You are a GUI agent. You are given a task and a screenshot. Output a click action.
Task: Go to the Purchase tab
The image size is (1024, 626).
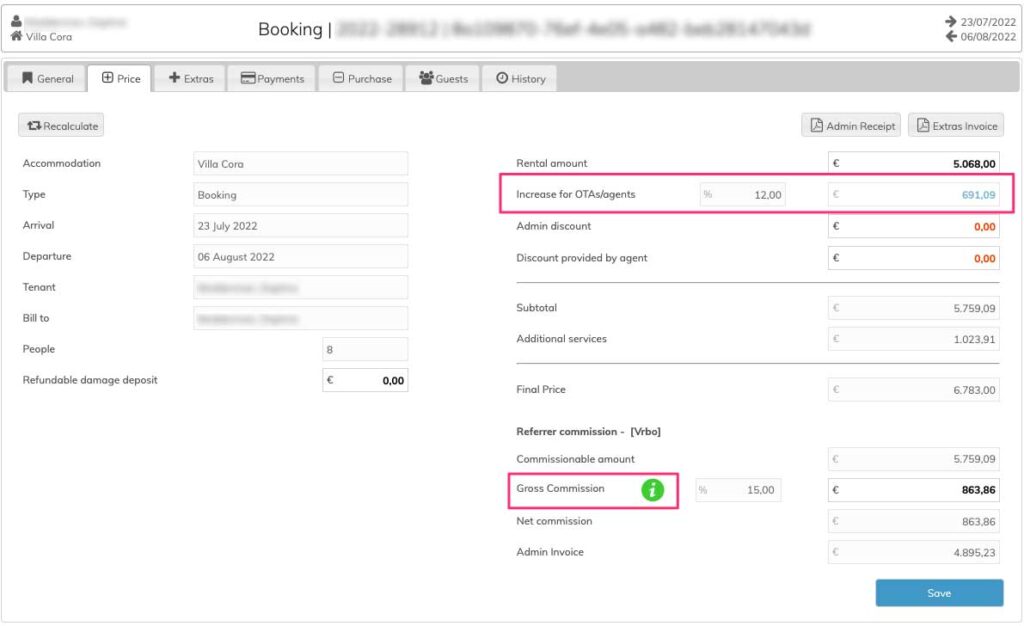(361, 78)
